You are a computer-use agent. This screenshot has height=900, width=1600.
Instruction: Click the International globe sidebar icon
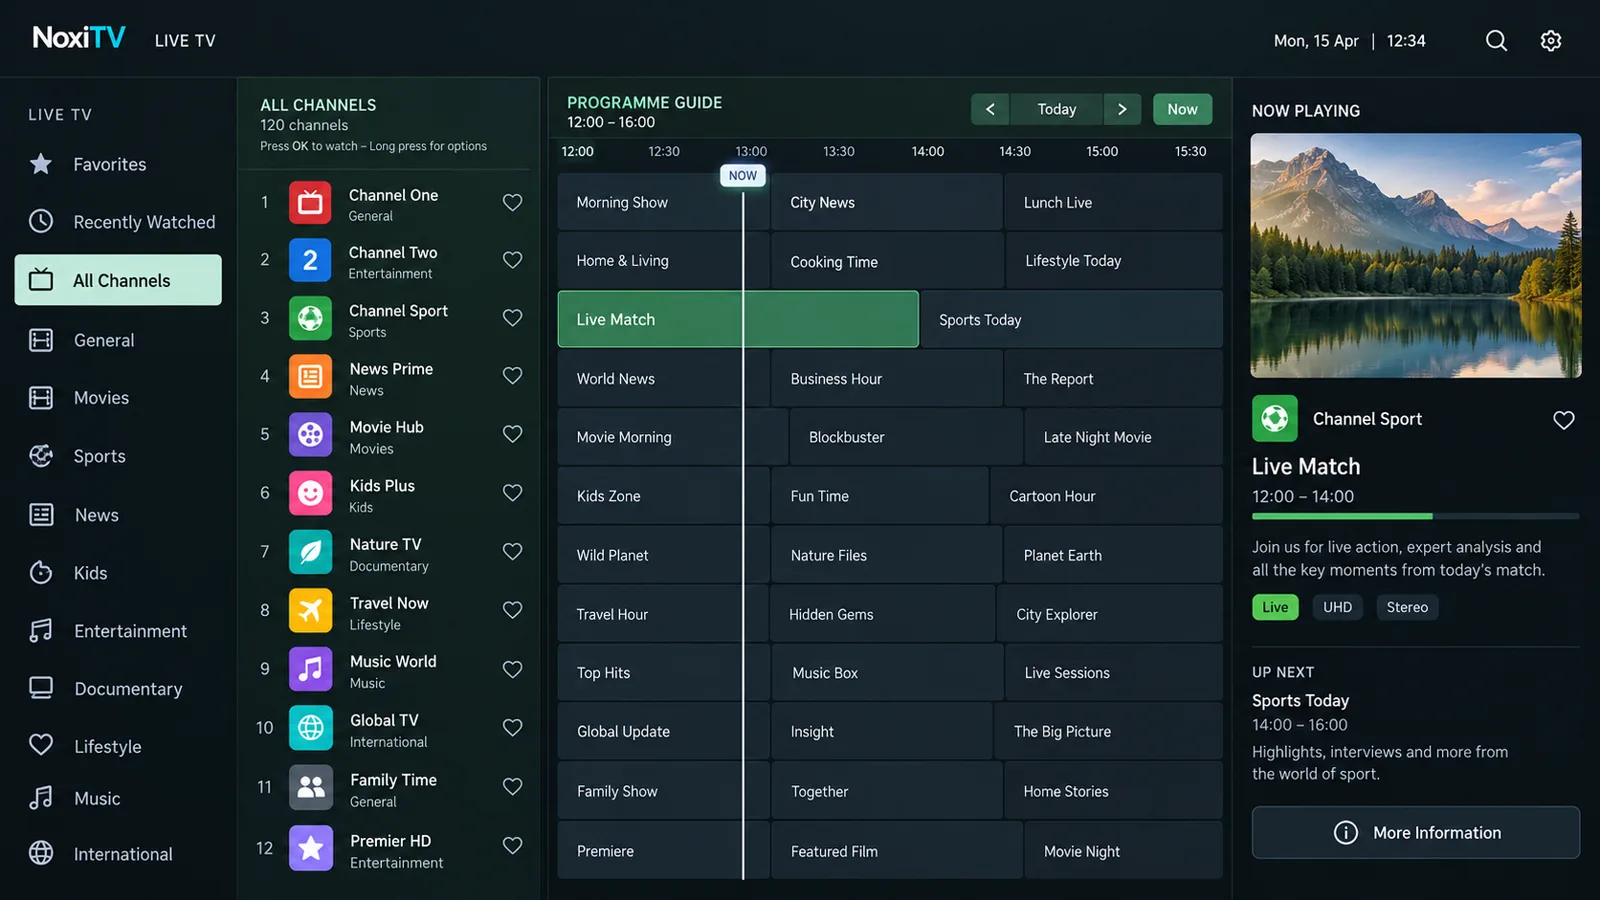pos(41,853)
